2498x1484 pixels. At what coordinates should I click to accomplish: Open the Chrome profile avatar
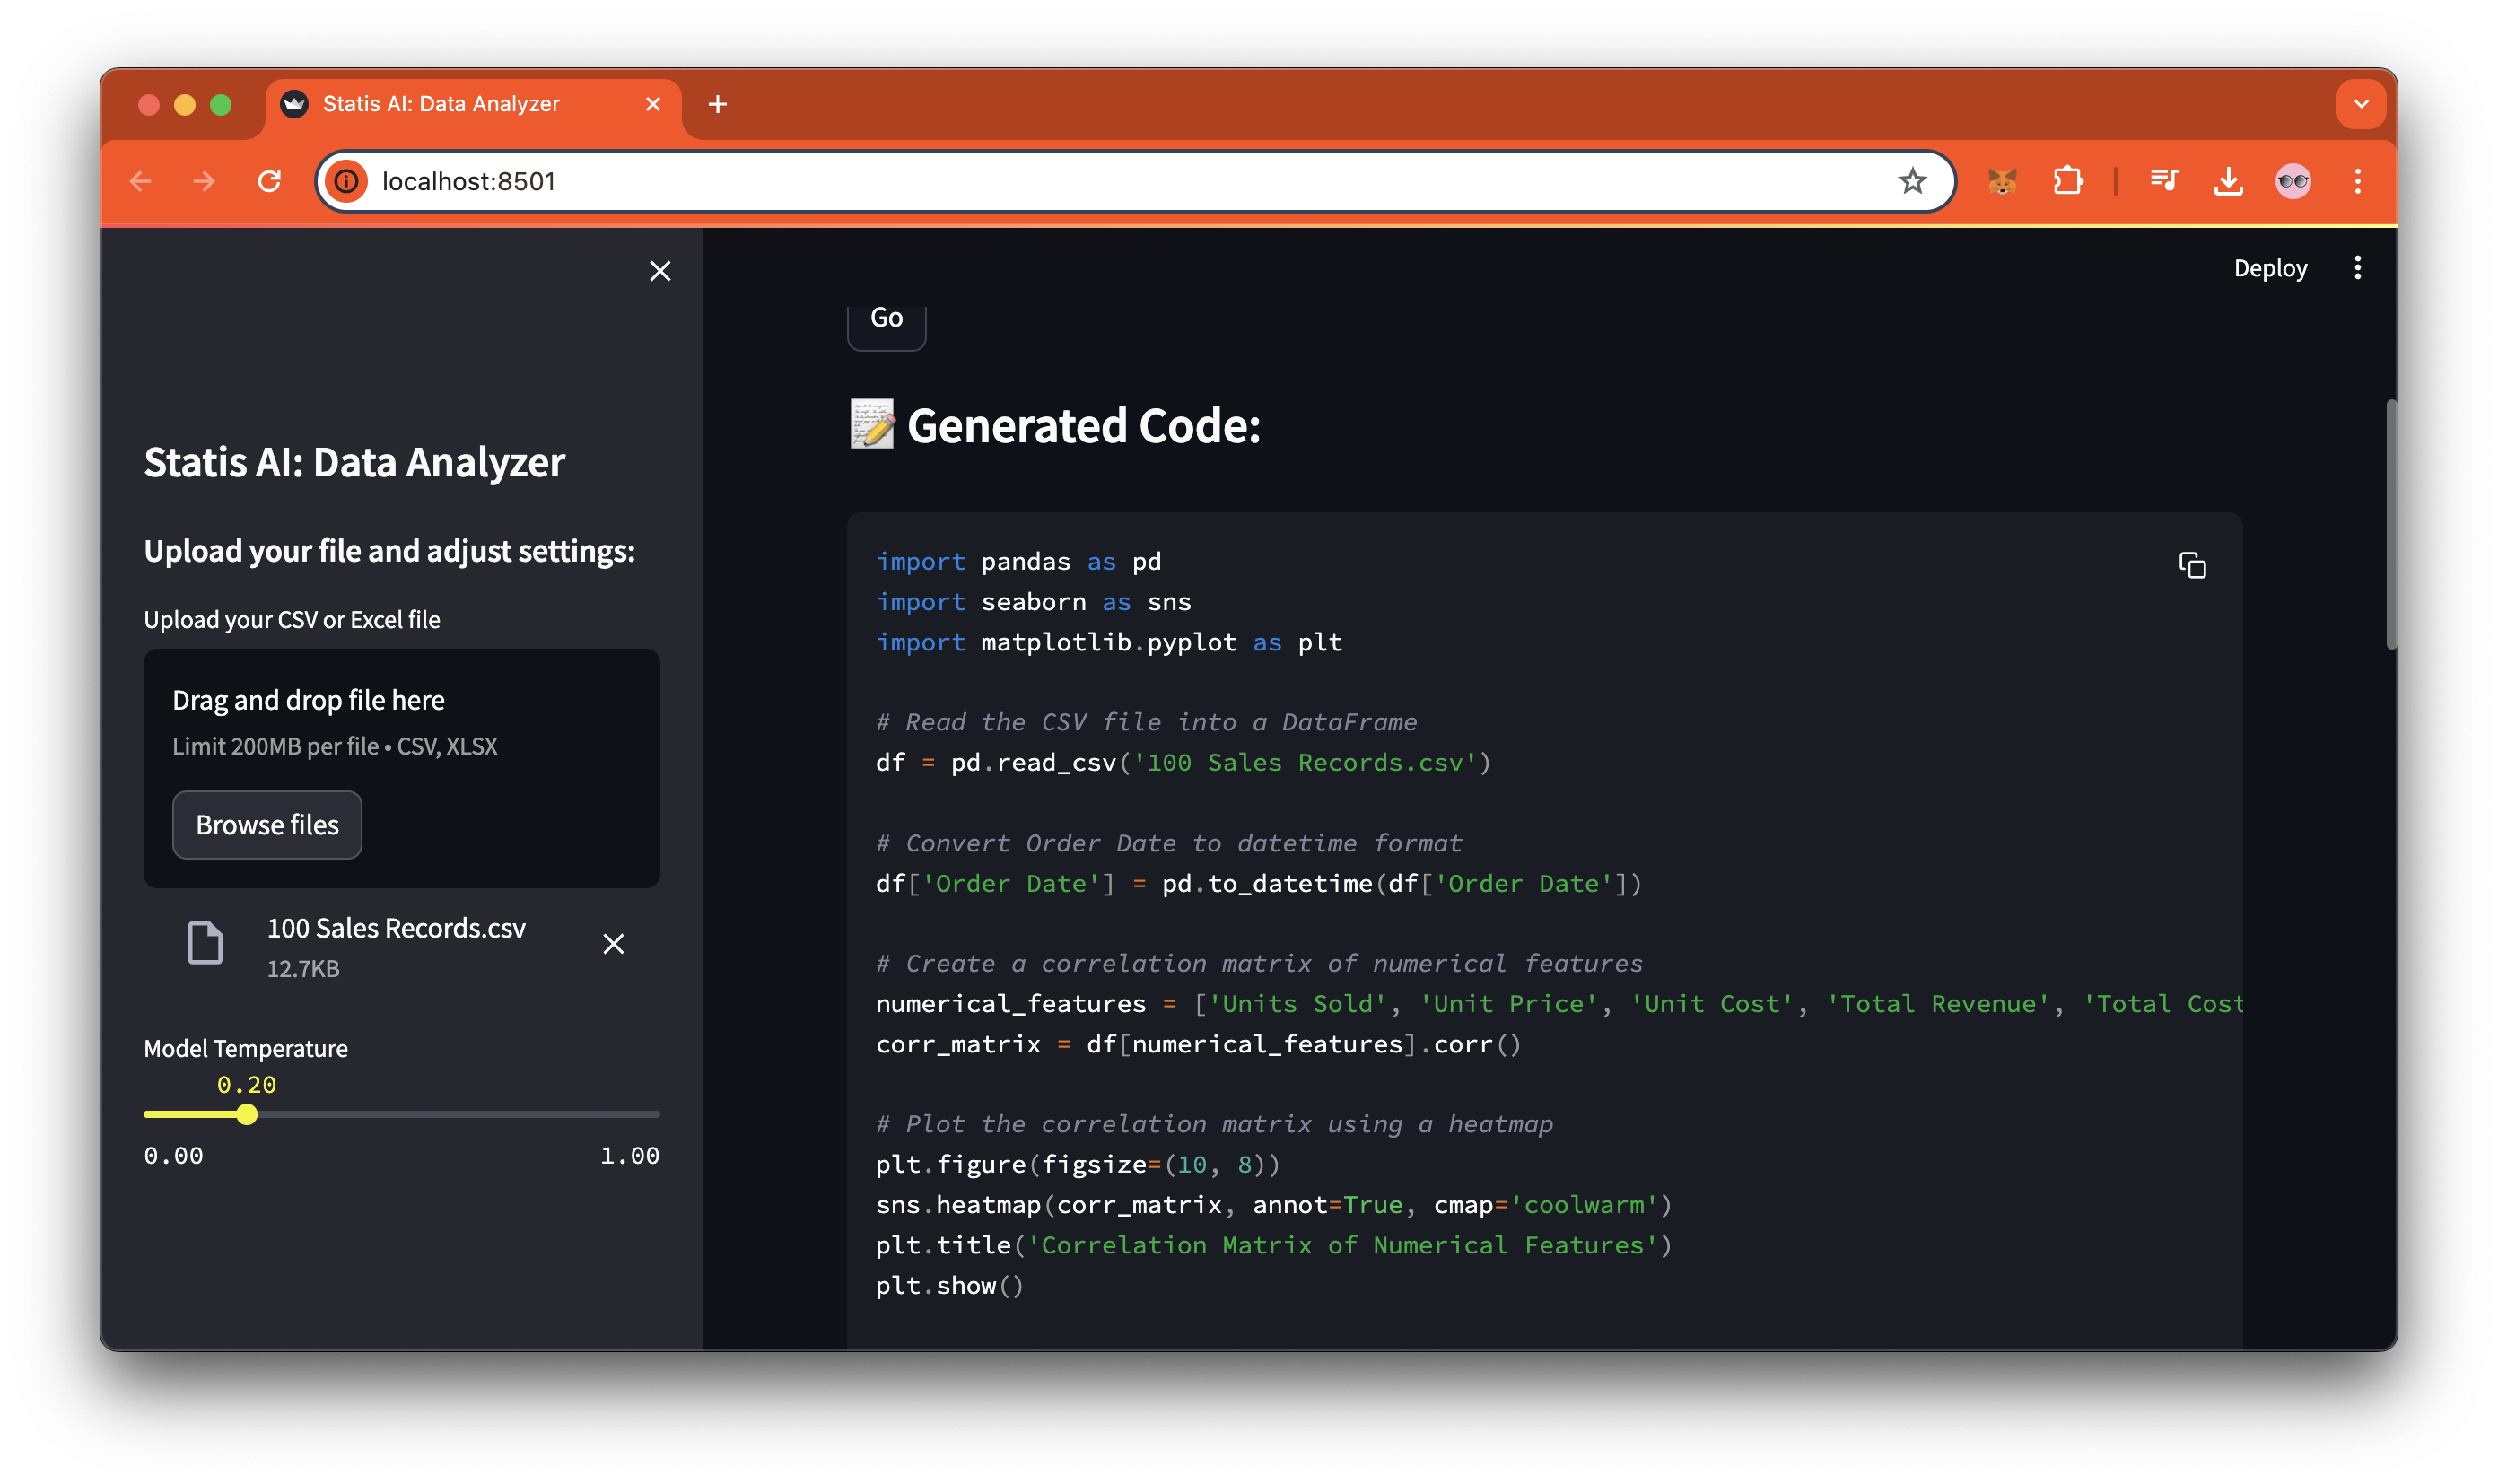(x=2293, y=181)
